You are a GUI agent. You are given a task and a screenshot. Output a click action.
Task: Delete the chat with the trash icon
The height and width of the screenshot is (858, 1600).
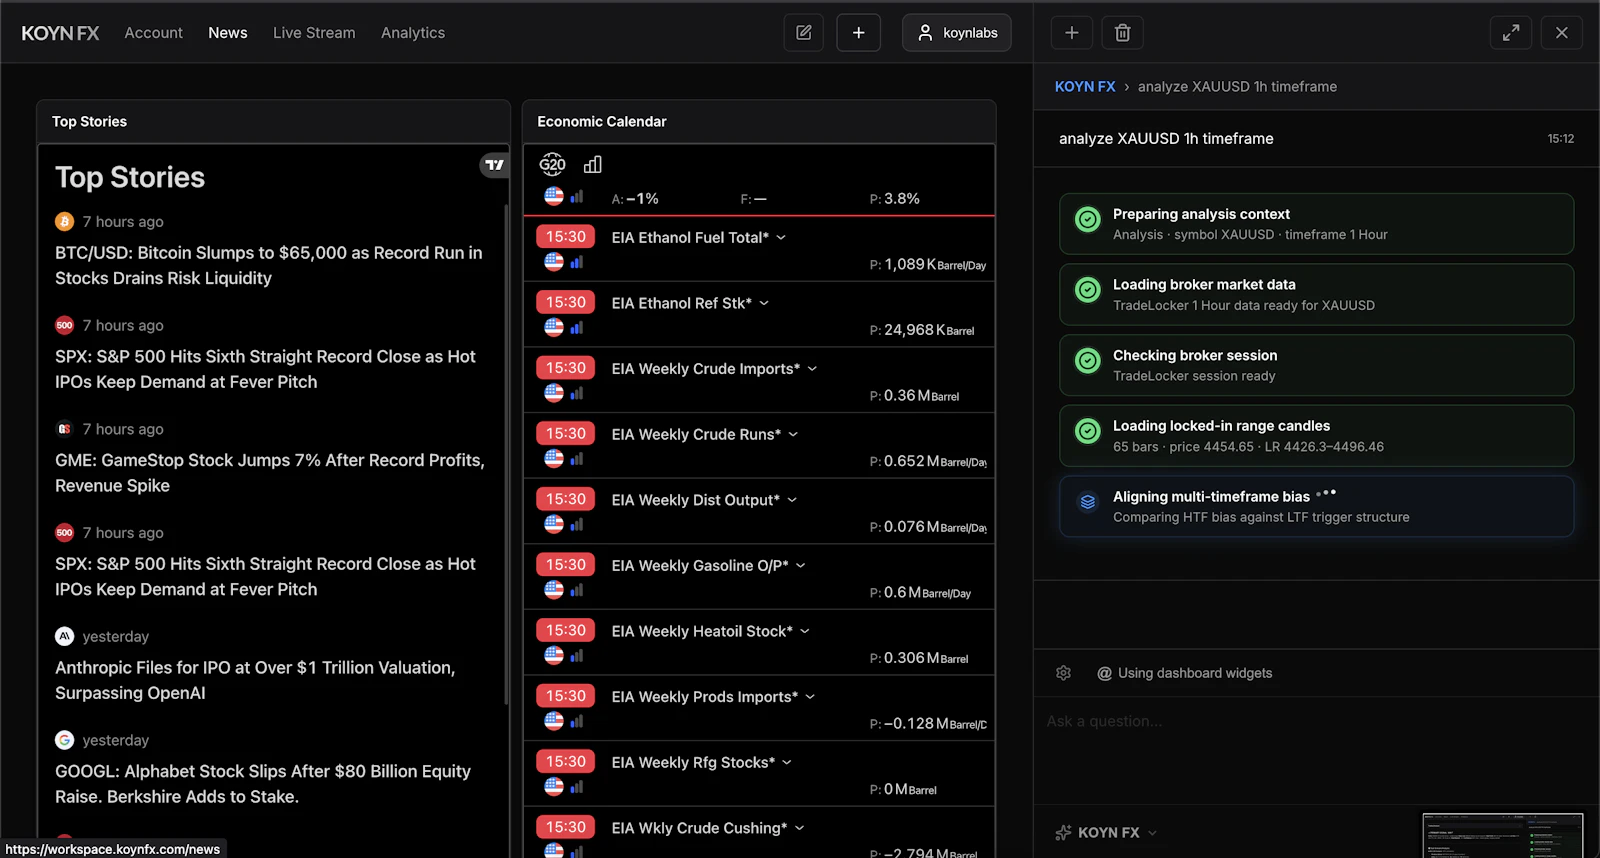coord(1123,33)
